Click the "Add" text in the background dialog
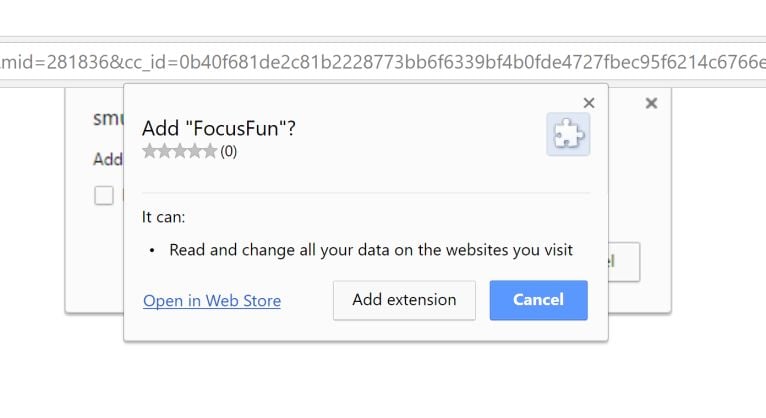Viewport: 766px width, 418px height. pos(108,159)
